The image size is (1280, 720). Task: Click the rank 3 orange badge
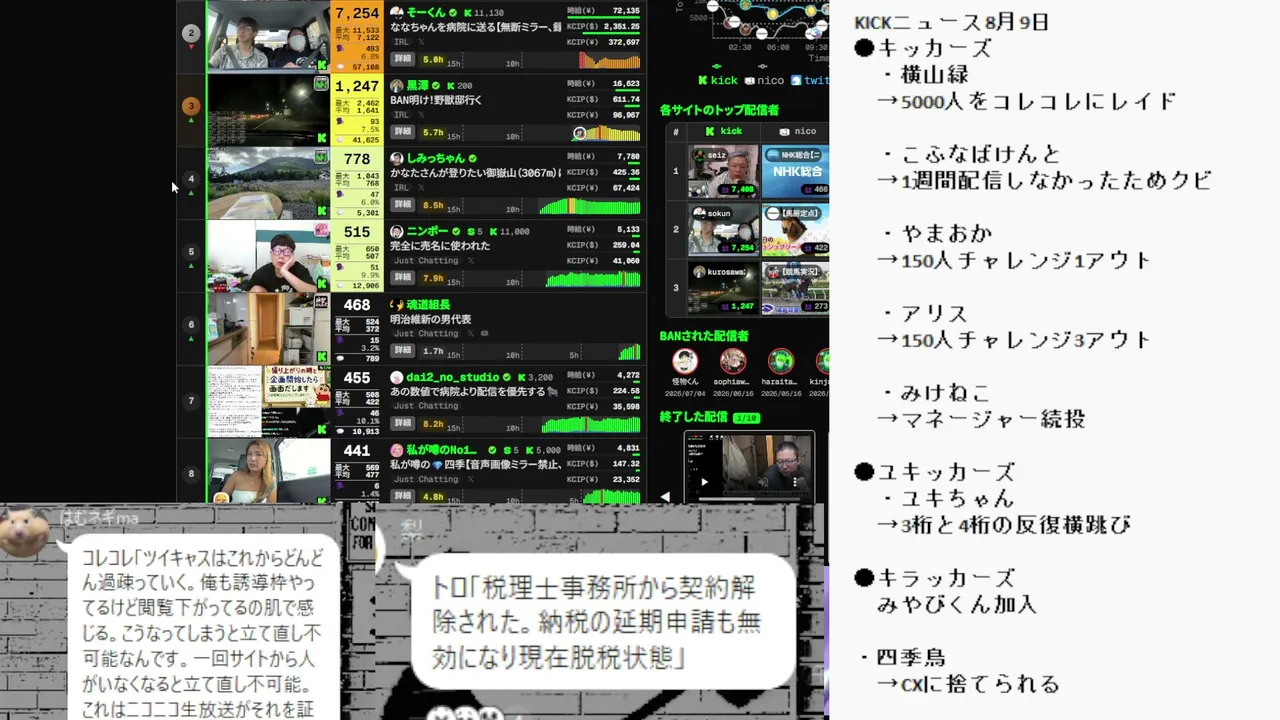coord(191,106)
